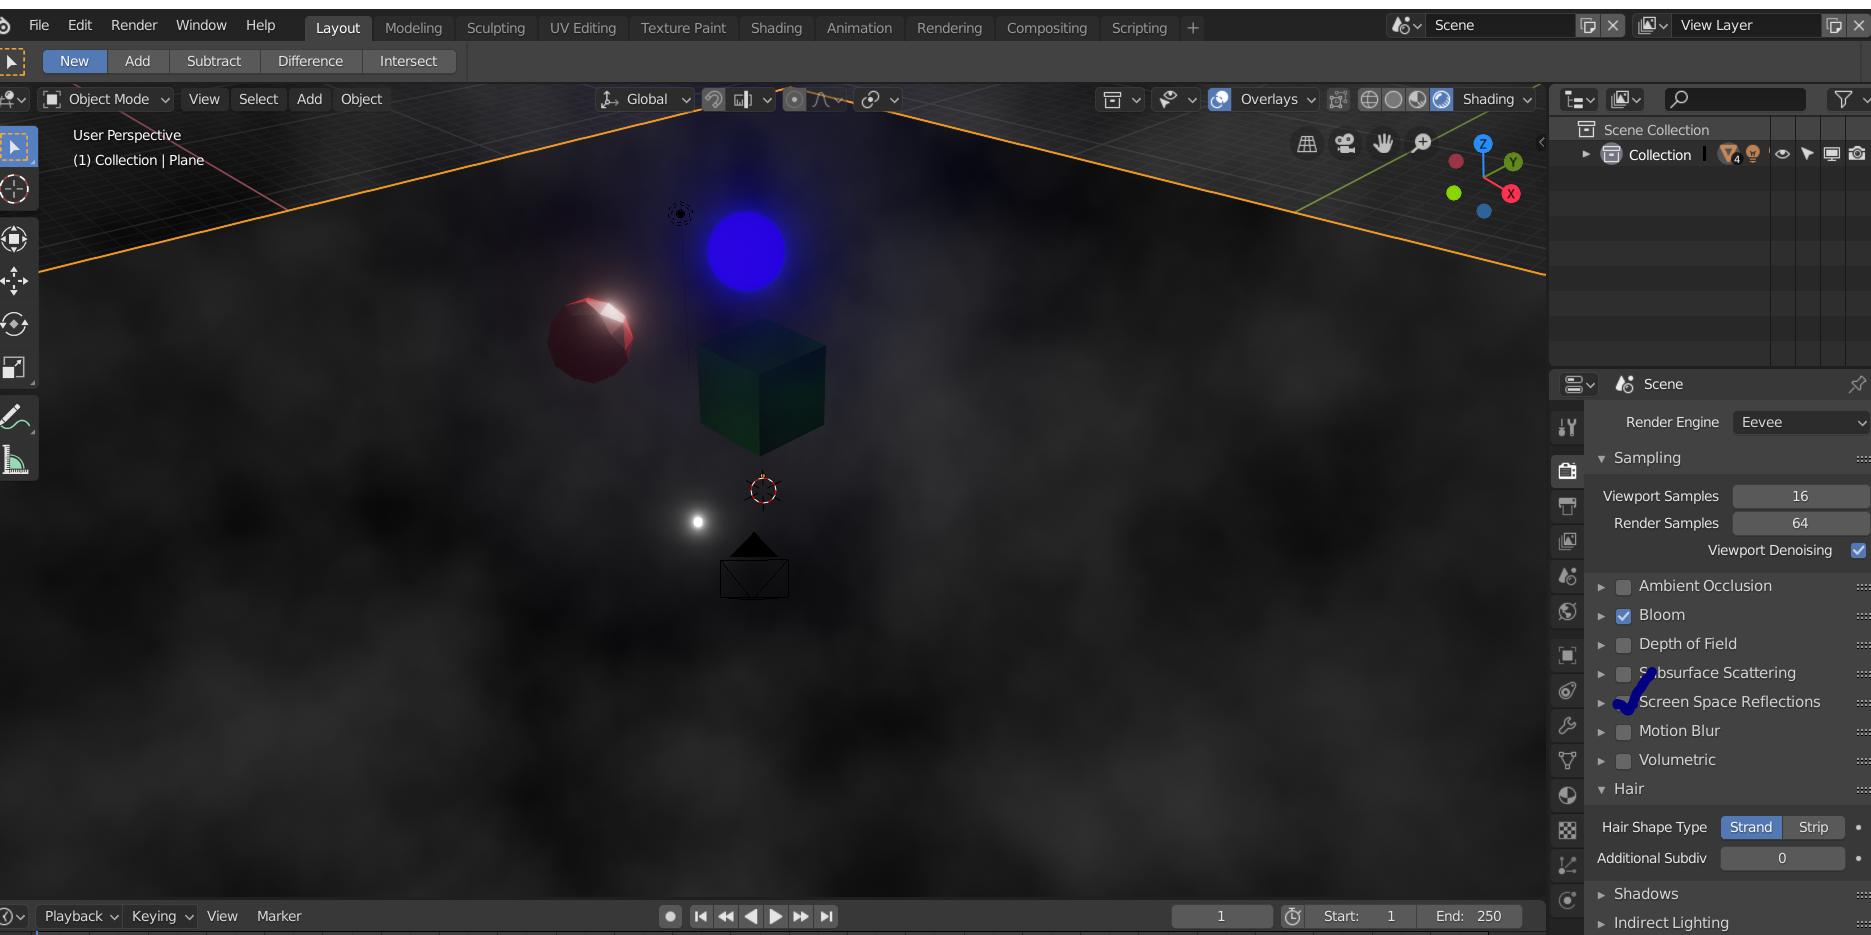The image size is (1871, 935).
Task: Select the Scale tool in left toolbar
Action: click(x=15, y=368)
